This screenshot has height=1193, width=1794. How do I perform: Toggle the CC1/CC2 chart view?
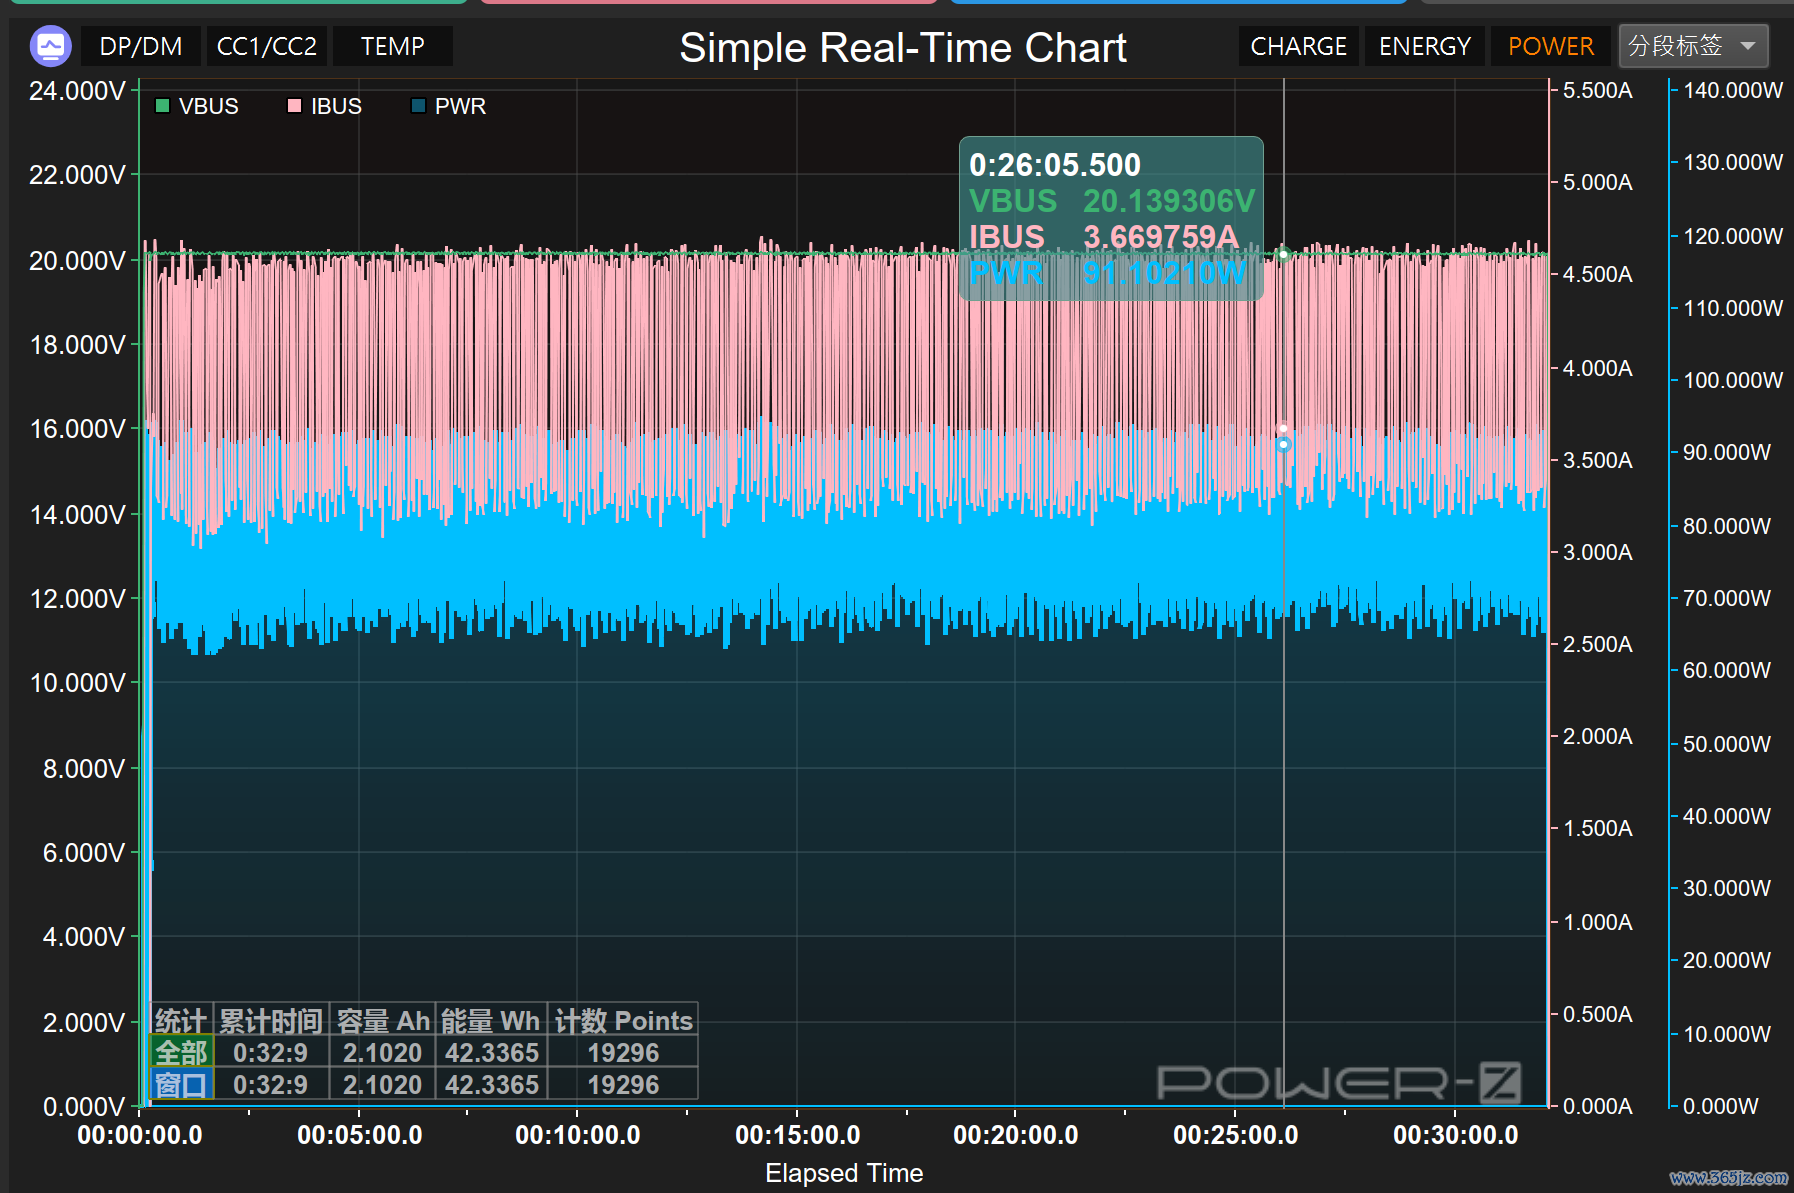[267, 46]
